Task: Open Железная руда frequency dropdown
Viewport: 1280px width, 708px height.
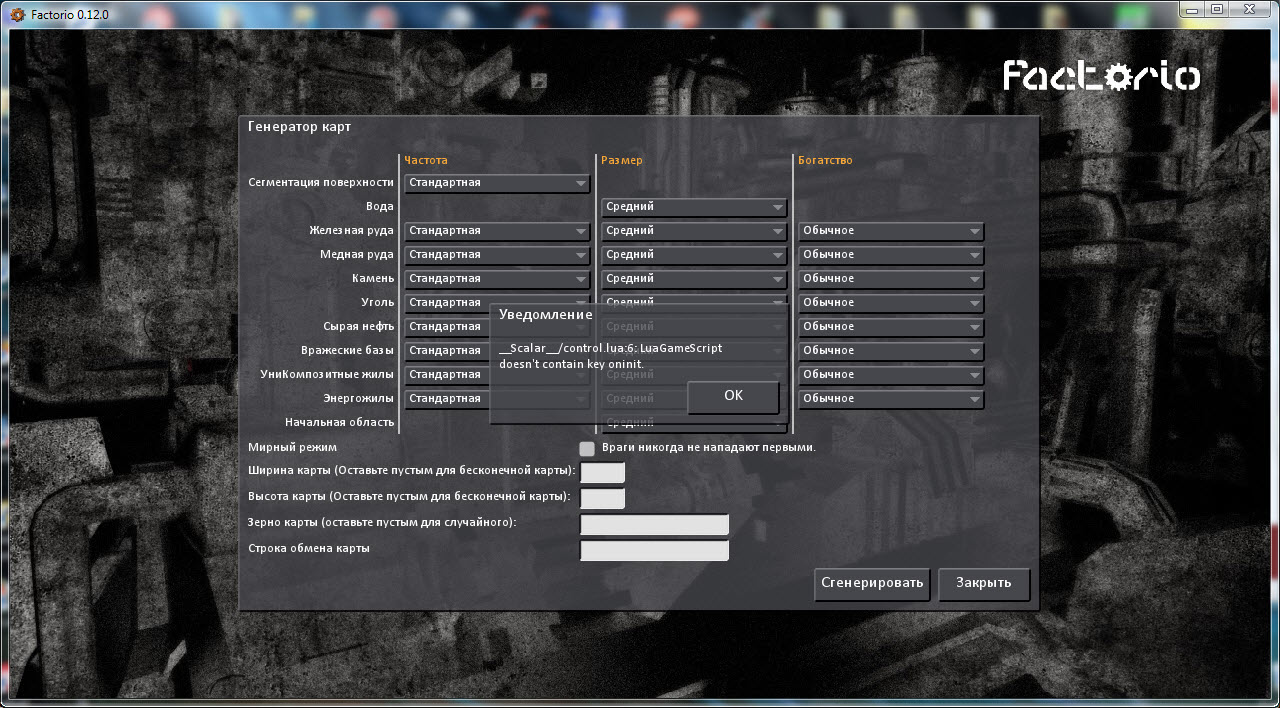Action: point(497,231)
